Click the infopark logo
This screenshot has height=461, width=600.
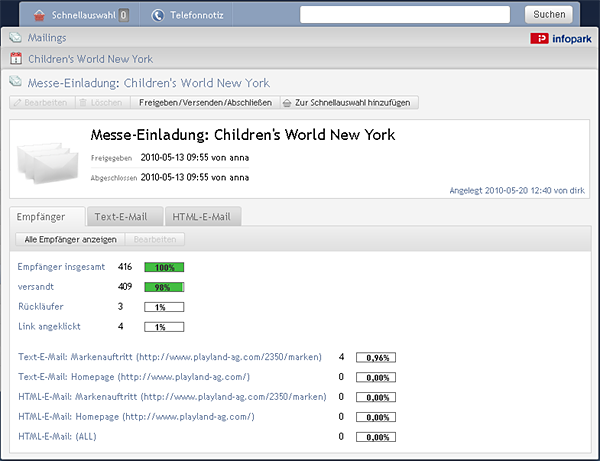(561, 39)
